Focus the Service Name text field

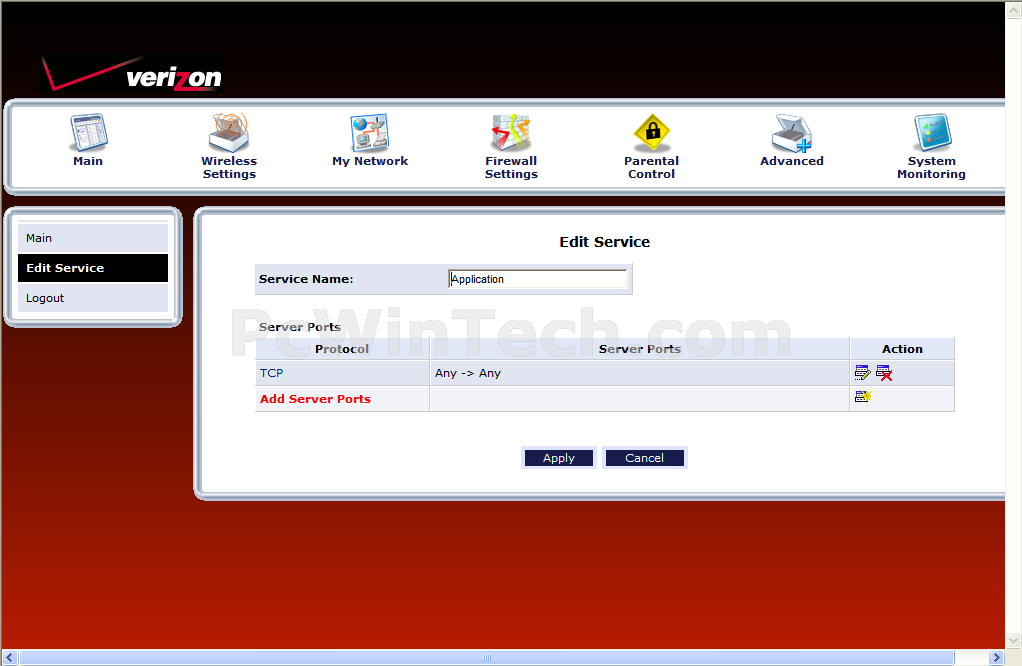pos(538,279)
